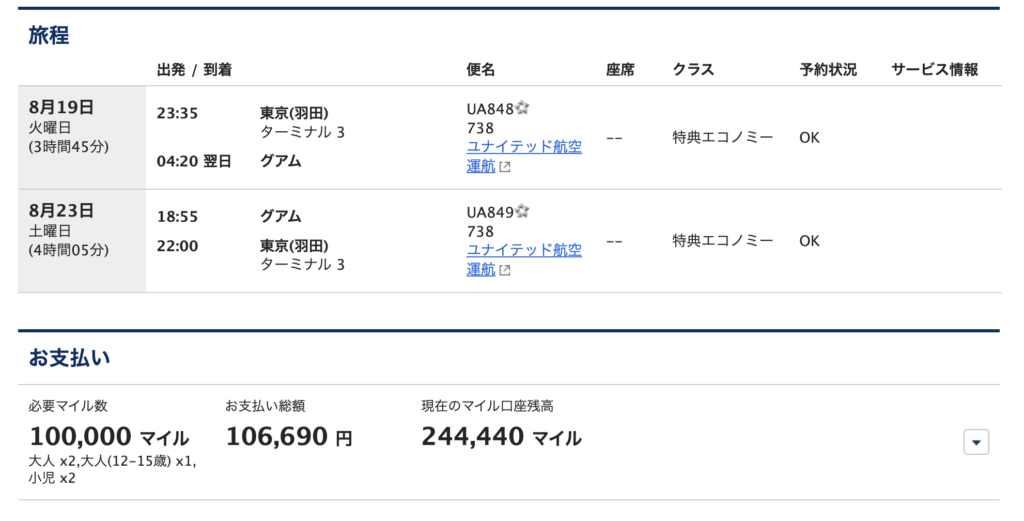Click the 23:35 departure time
1024x521 pixels.
coord(177,113)
